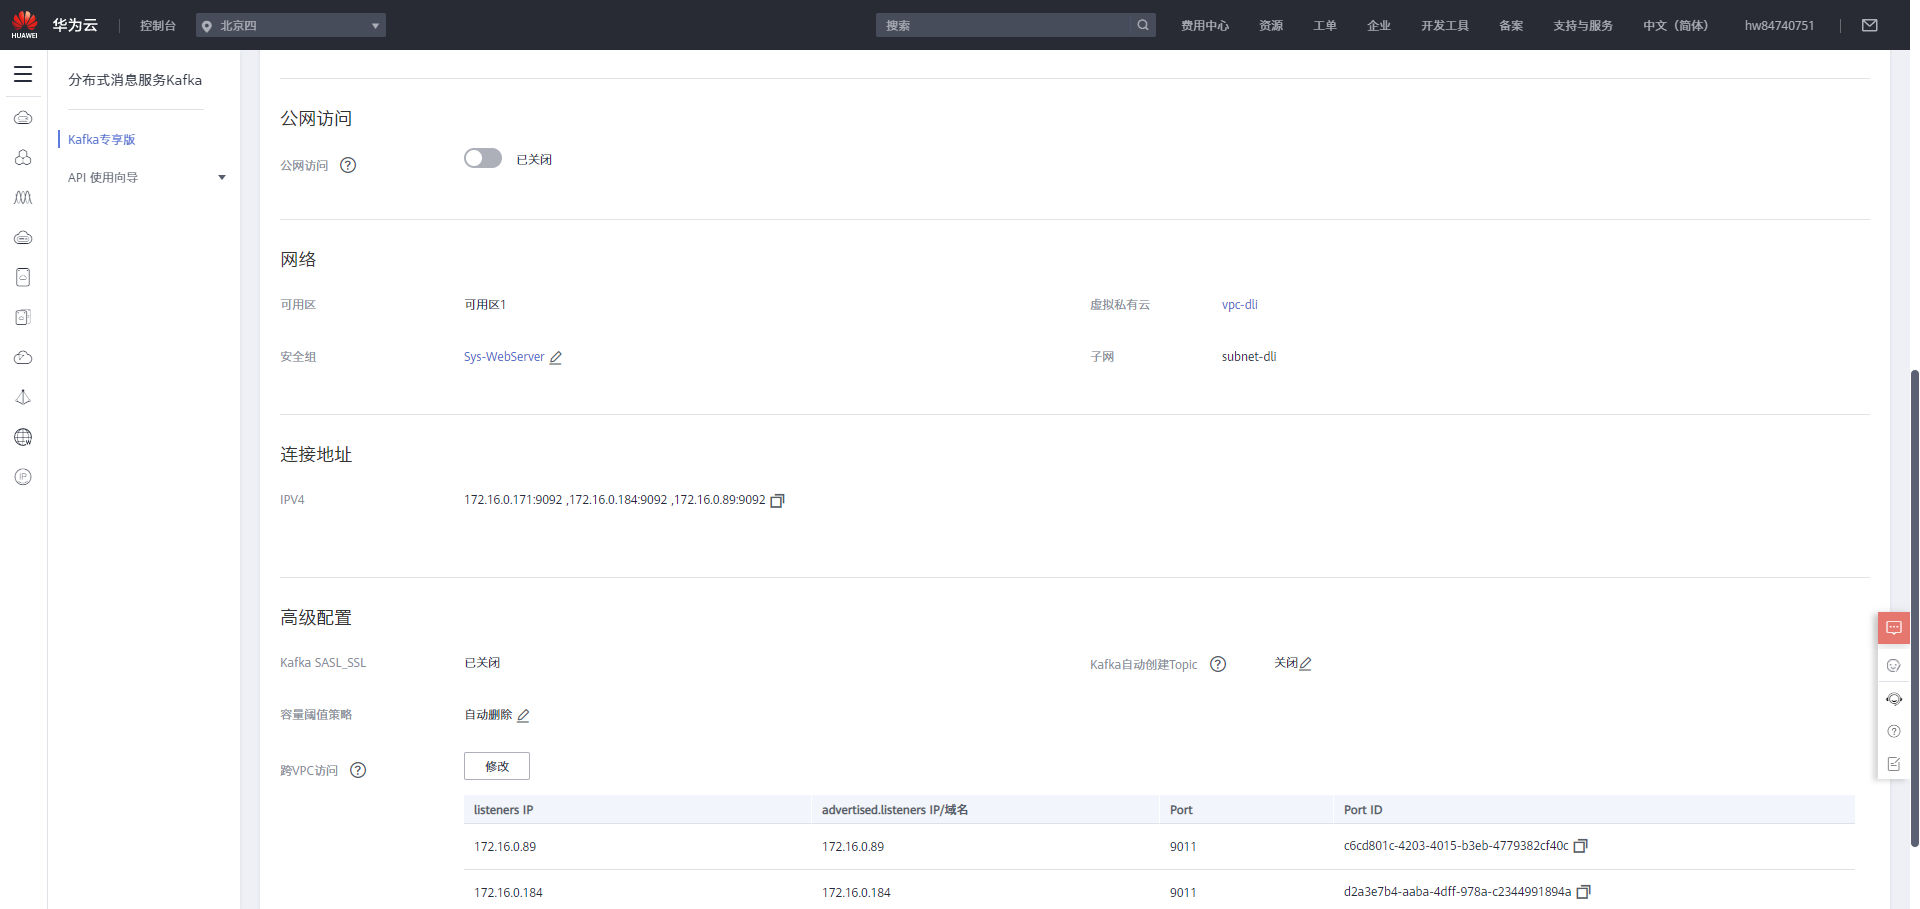1920x909 pixels.
Task: Select Kafka专享版 in the sidebar
Action: (x=102, y=139)
